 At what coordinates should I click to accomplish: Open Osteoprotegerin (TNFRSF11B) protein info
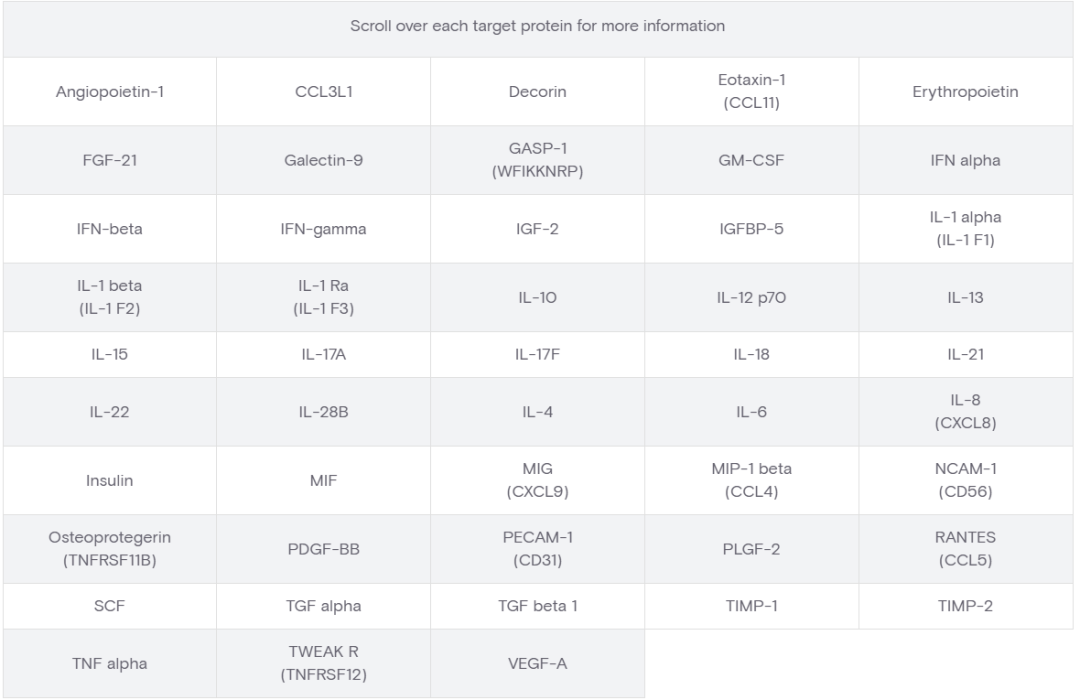coord(109,549)
